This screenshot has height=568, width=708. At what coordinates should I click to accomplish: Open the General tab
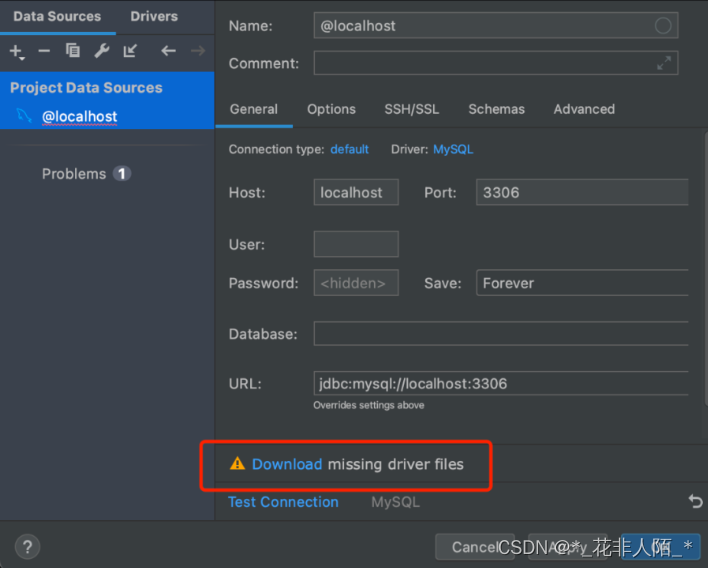click(254, 109)
